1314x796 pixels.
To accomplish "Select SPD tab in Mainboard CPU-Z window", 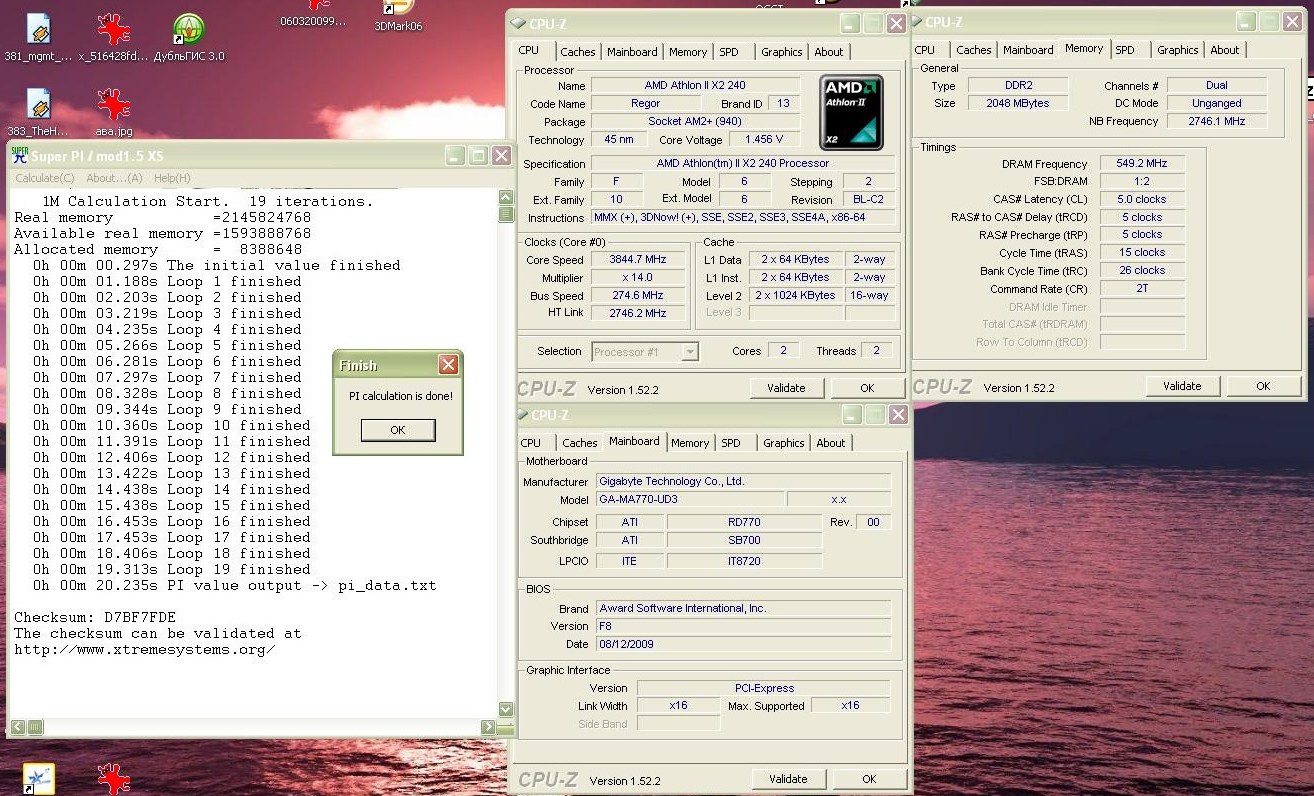I will [x=731, y=443].
